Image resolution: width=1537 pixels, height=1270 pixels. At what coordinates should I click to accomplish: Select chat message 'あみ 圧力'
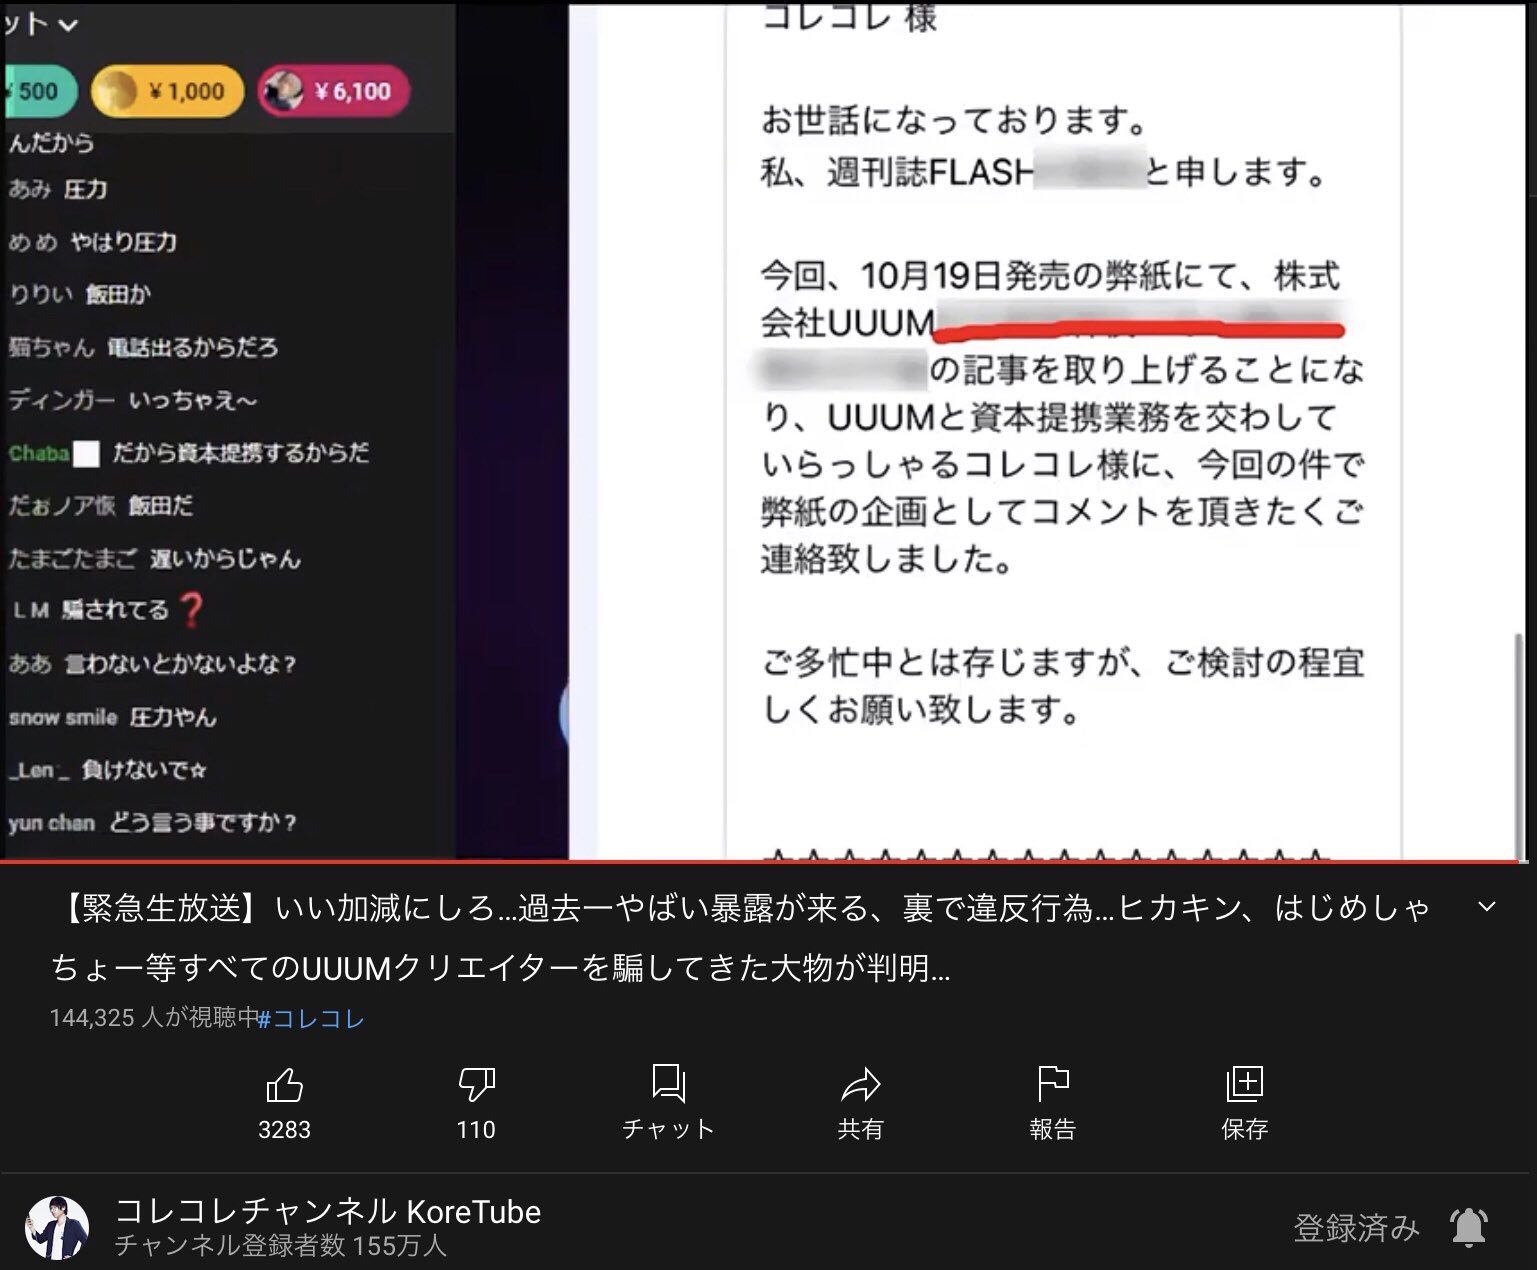(x=58, y=189)
